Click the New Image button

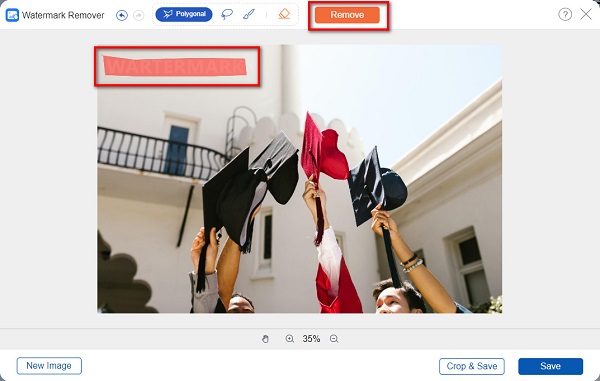click(x=49, y=366)
